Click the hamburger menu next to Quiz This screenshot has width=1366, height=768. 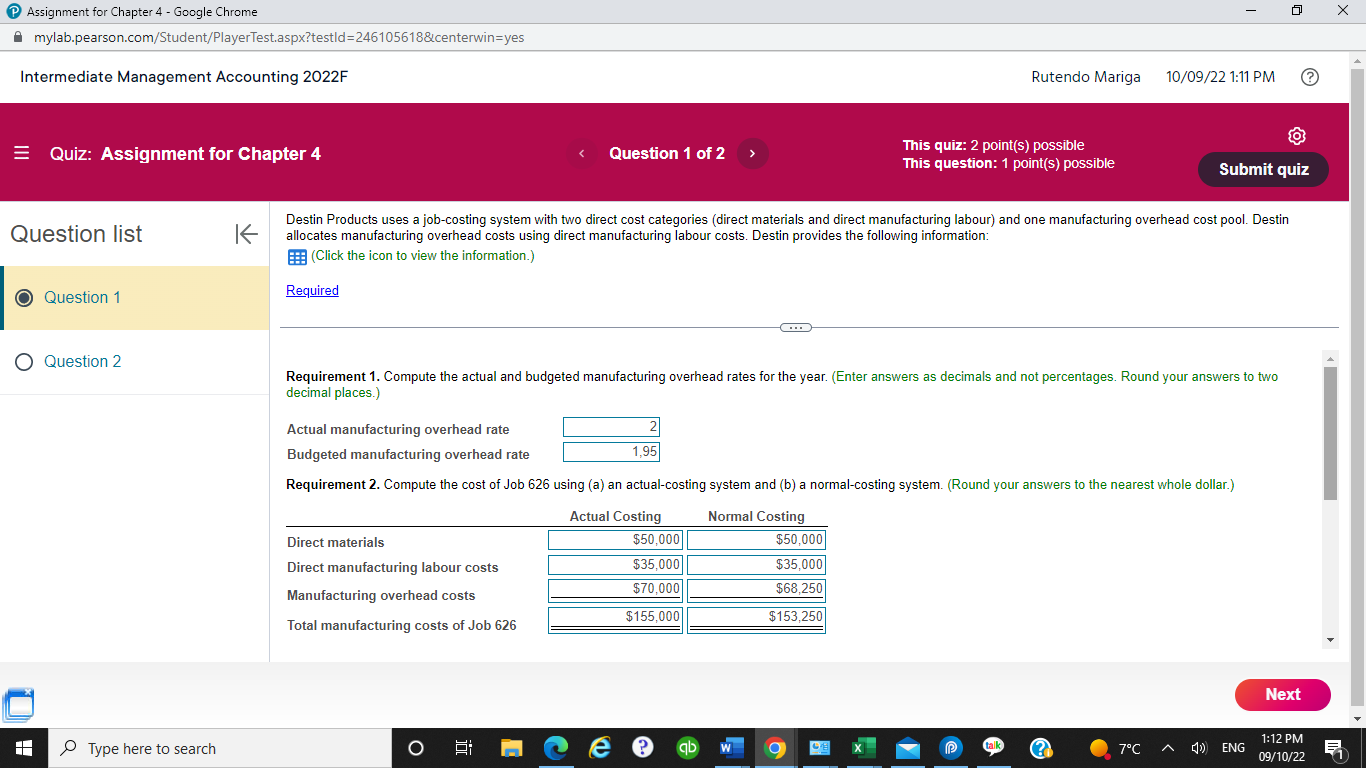[x=20, y=153]
